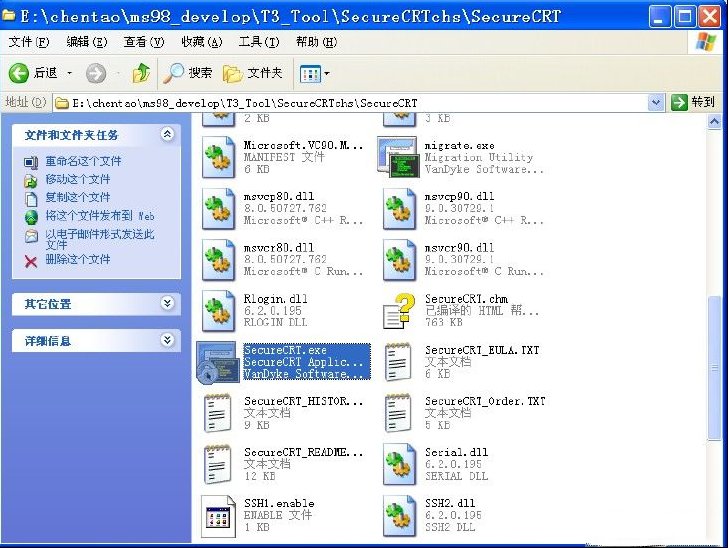Click the e-mail envelope icon
This screenshot has width=728, height=548.
(31, 236)
